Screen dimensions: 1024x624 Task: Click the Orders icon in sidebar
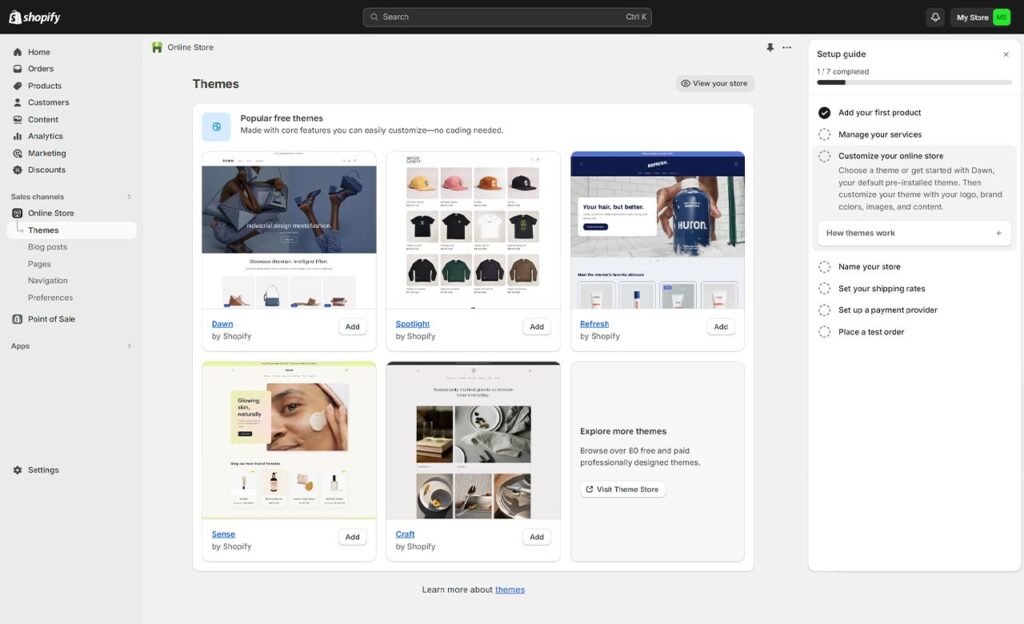[x=18, y=69]
